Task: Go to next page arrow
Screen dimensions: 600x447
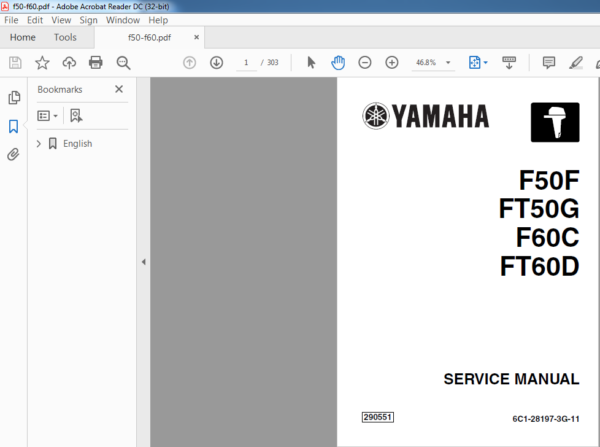Action: click(217, 62)
